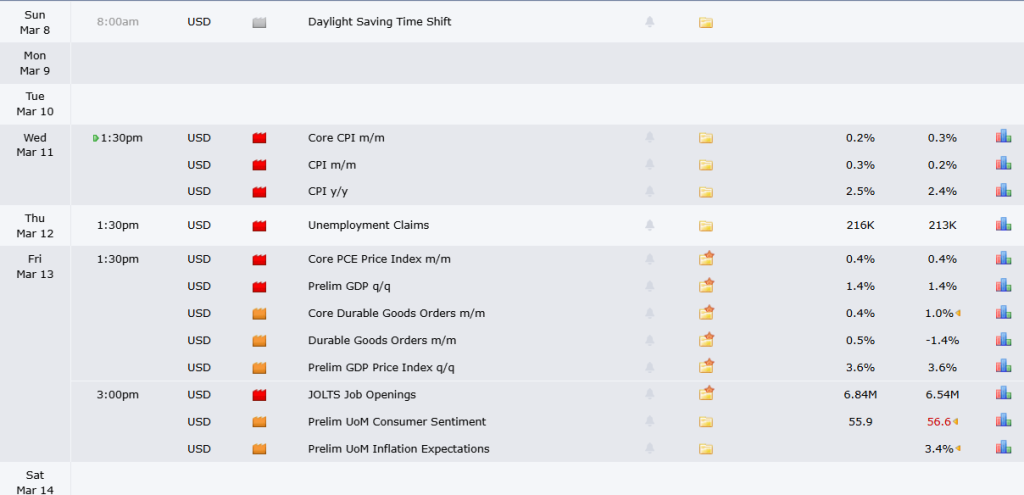Click the gray impact icon for Daylight Saving Time Shift
The image size is (1024, 495).
[260, 22]
